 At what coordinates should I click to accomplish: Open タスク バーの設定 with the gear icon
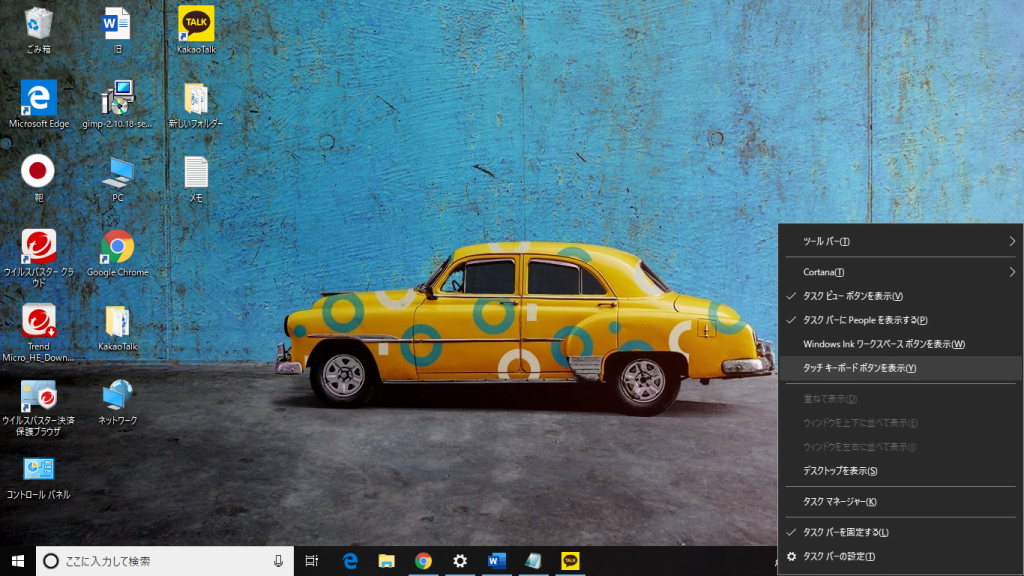coord(839,556)
